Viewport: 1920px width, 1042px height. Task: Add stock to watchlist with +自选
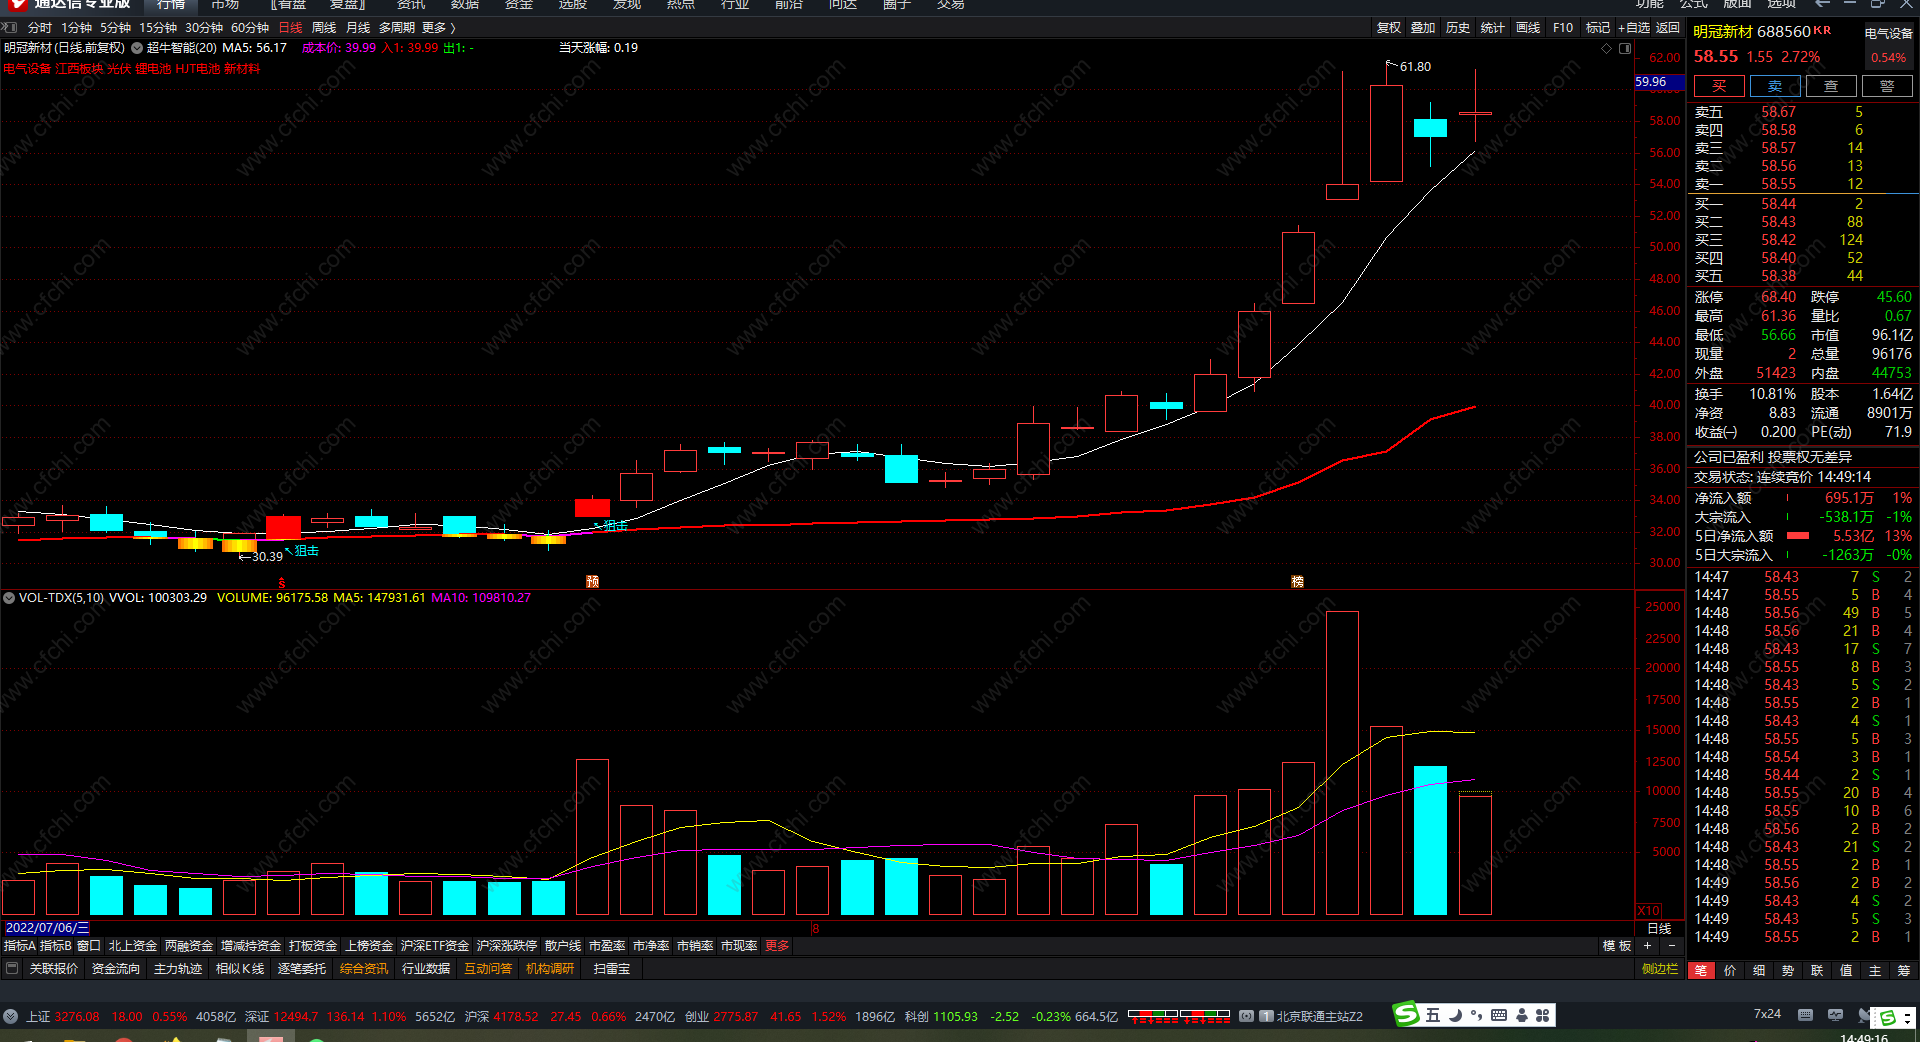point(1634,28)
